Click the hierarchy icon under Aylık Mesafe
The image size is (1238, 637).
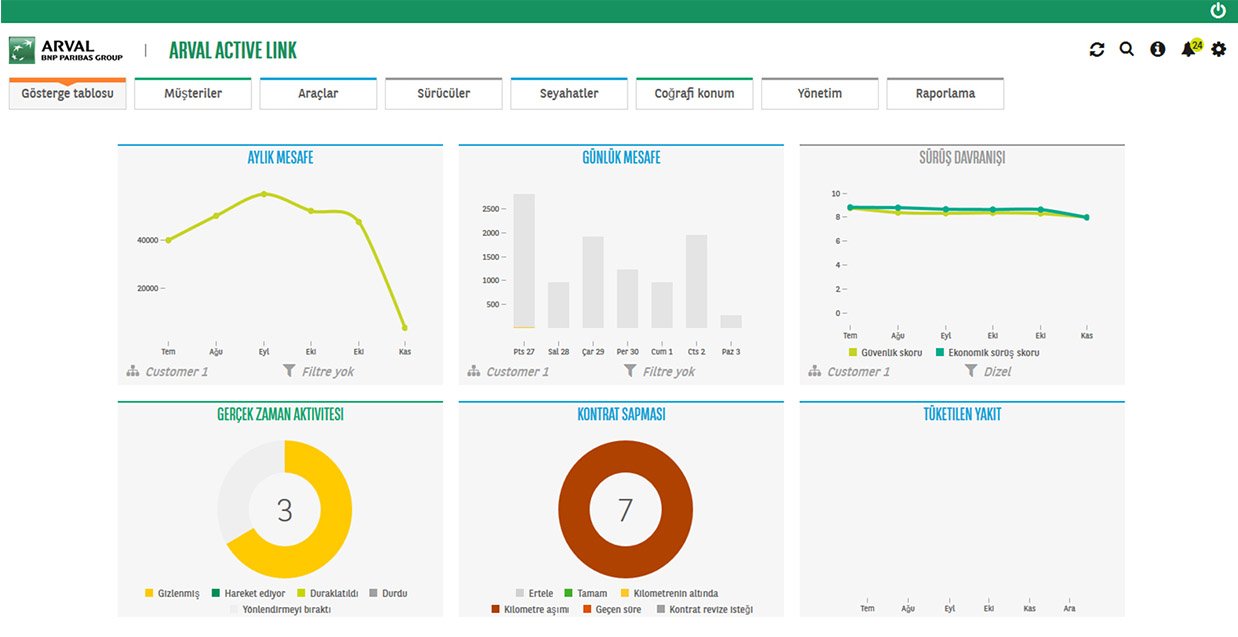coord(133,371)
